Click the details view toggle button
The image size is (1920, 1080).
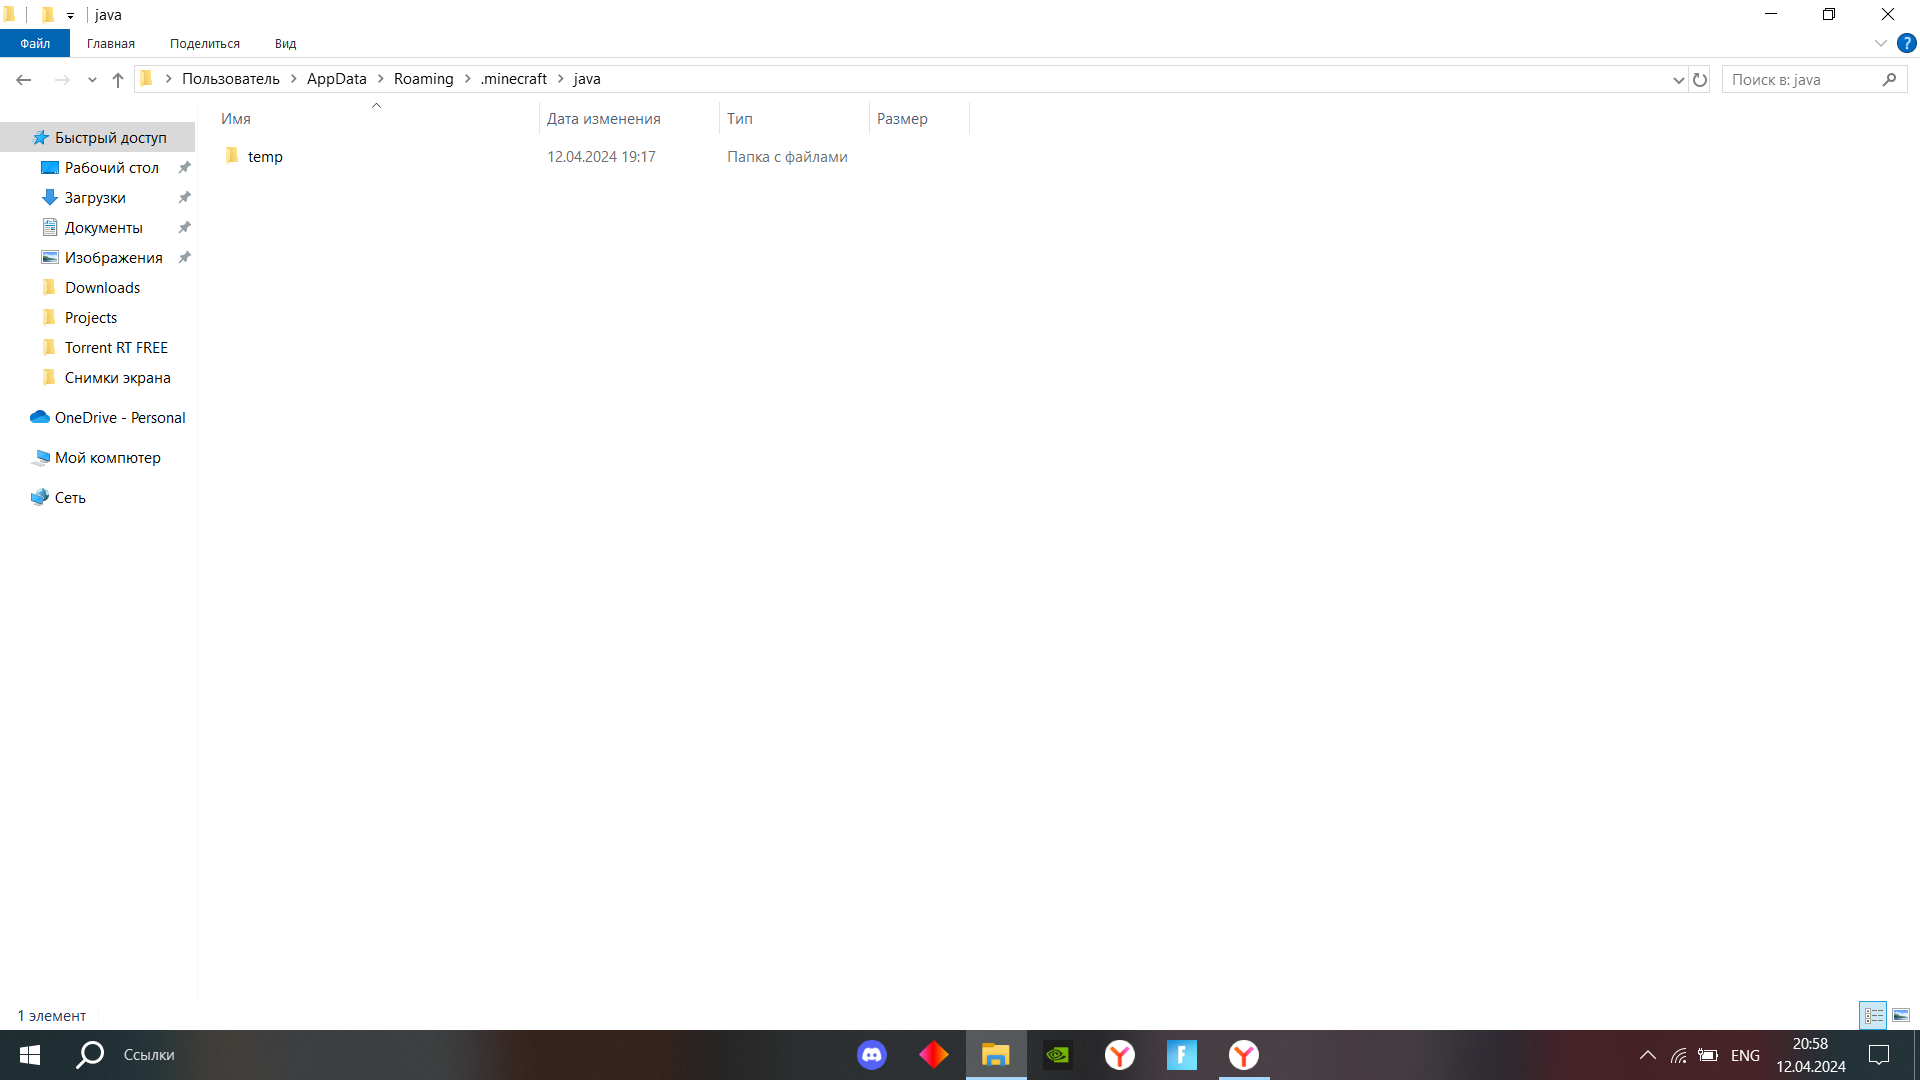point(1873,1014)
